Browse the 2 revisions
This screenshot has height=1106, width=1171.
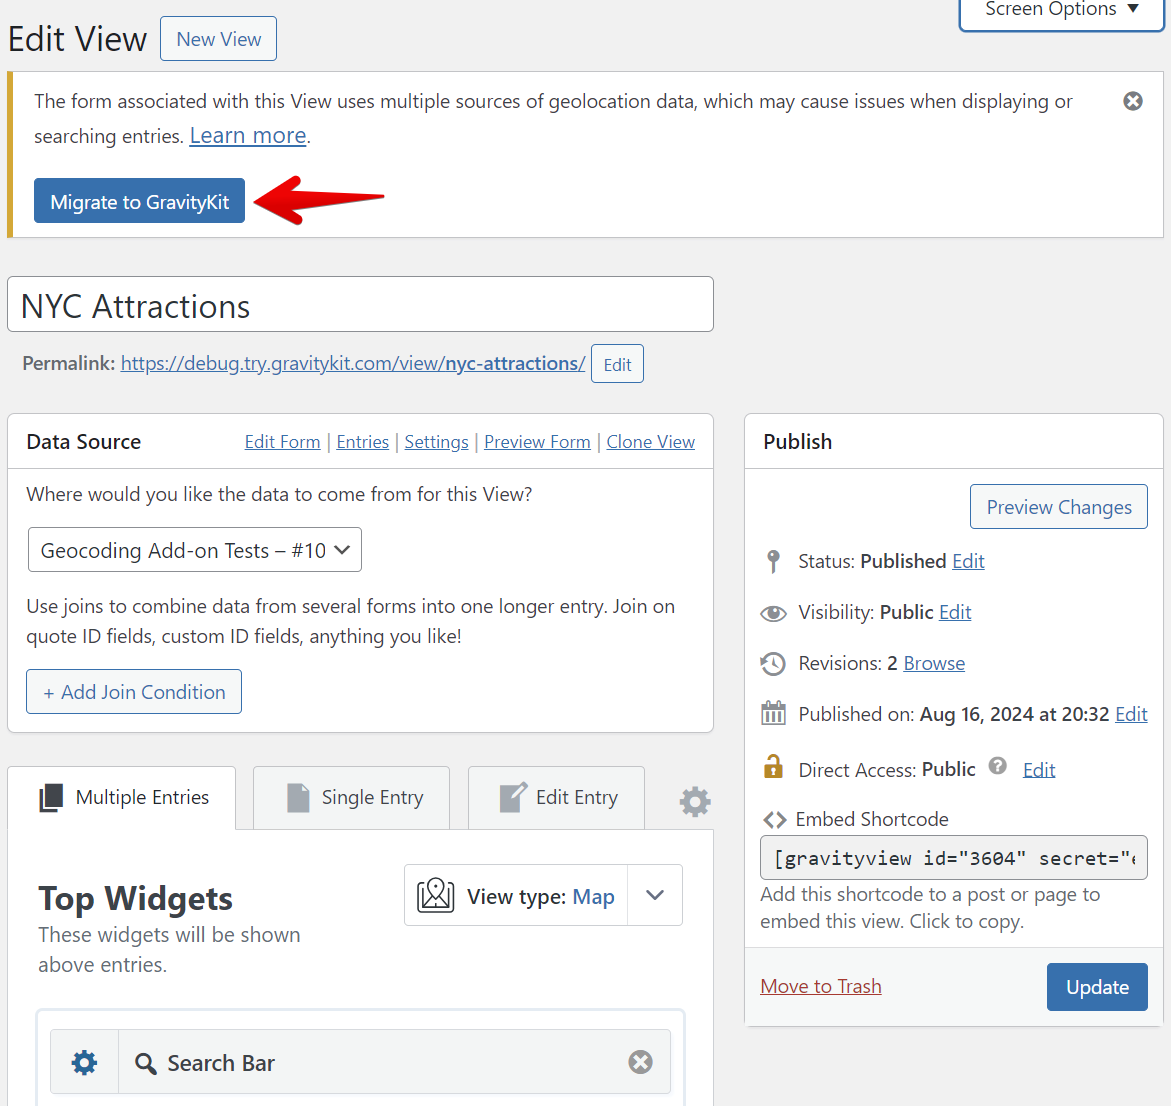[934, 663]
